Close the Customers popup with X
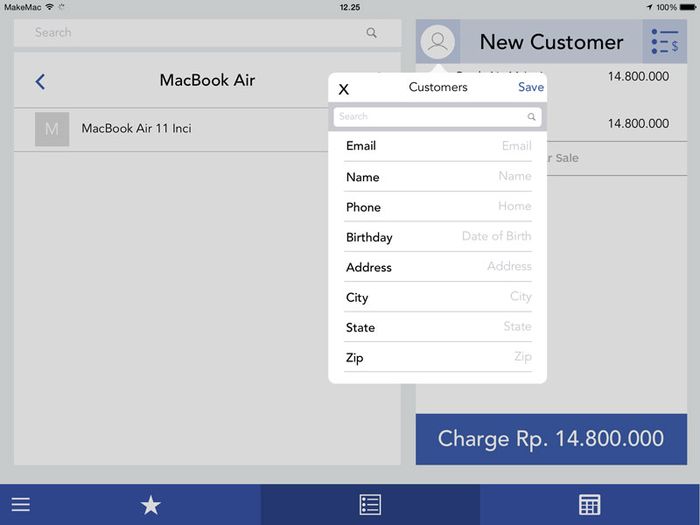700x525 pixels. (343, 89)
